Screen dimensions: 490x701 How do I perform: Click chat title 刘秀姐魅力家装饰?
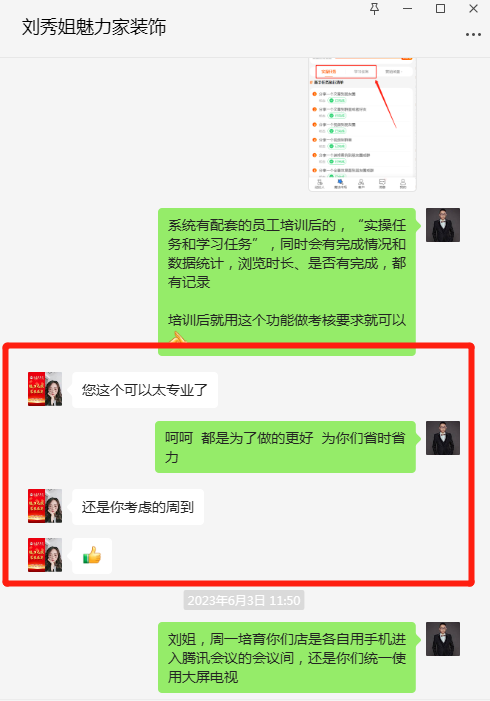[94, 27]
